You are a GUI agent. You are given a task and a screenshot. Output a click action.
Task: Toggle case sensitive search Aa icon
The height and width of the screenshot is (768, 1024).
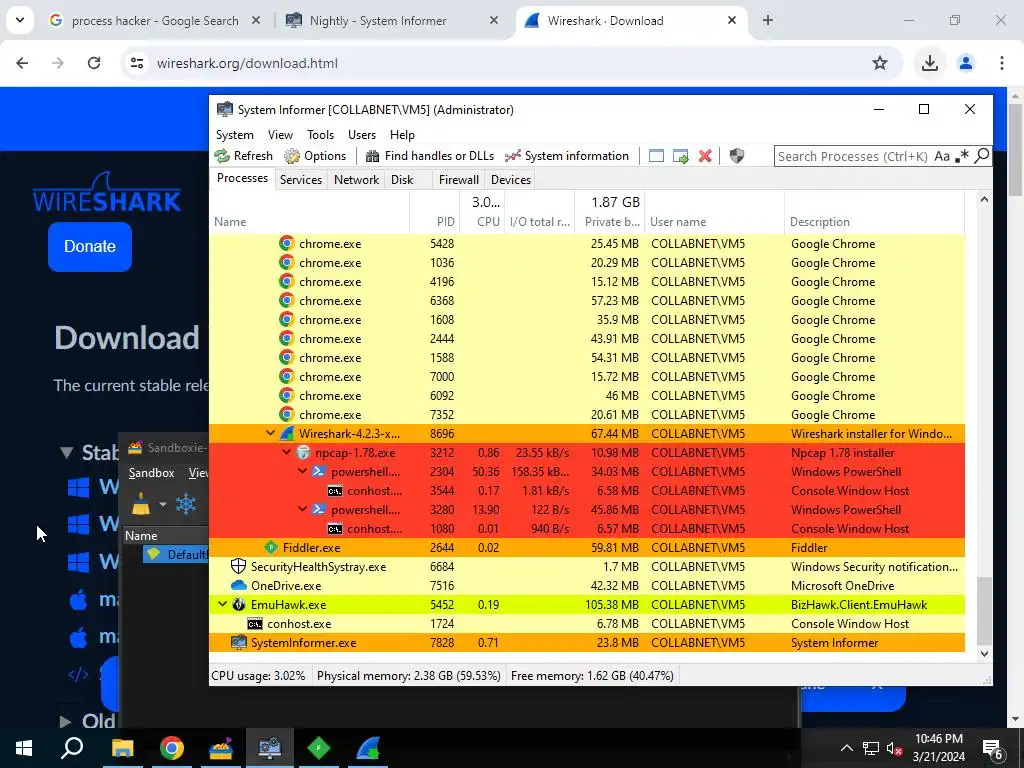(x=942, y=156)
